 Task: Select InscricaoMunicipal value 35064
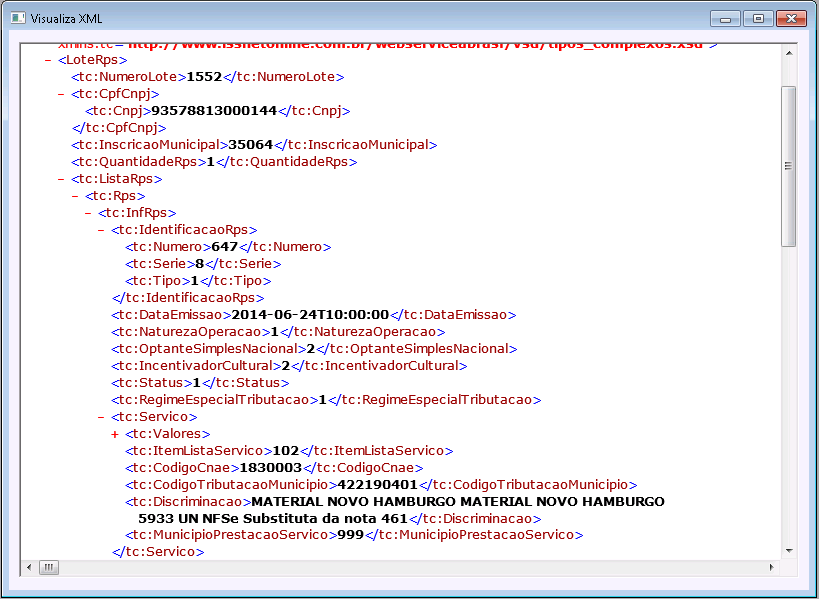pos(251,145)
